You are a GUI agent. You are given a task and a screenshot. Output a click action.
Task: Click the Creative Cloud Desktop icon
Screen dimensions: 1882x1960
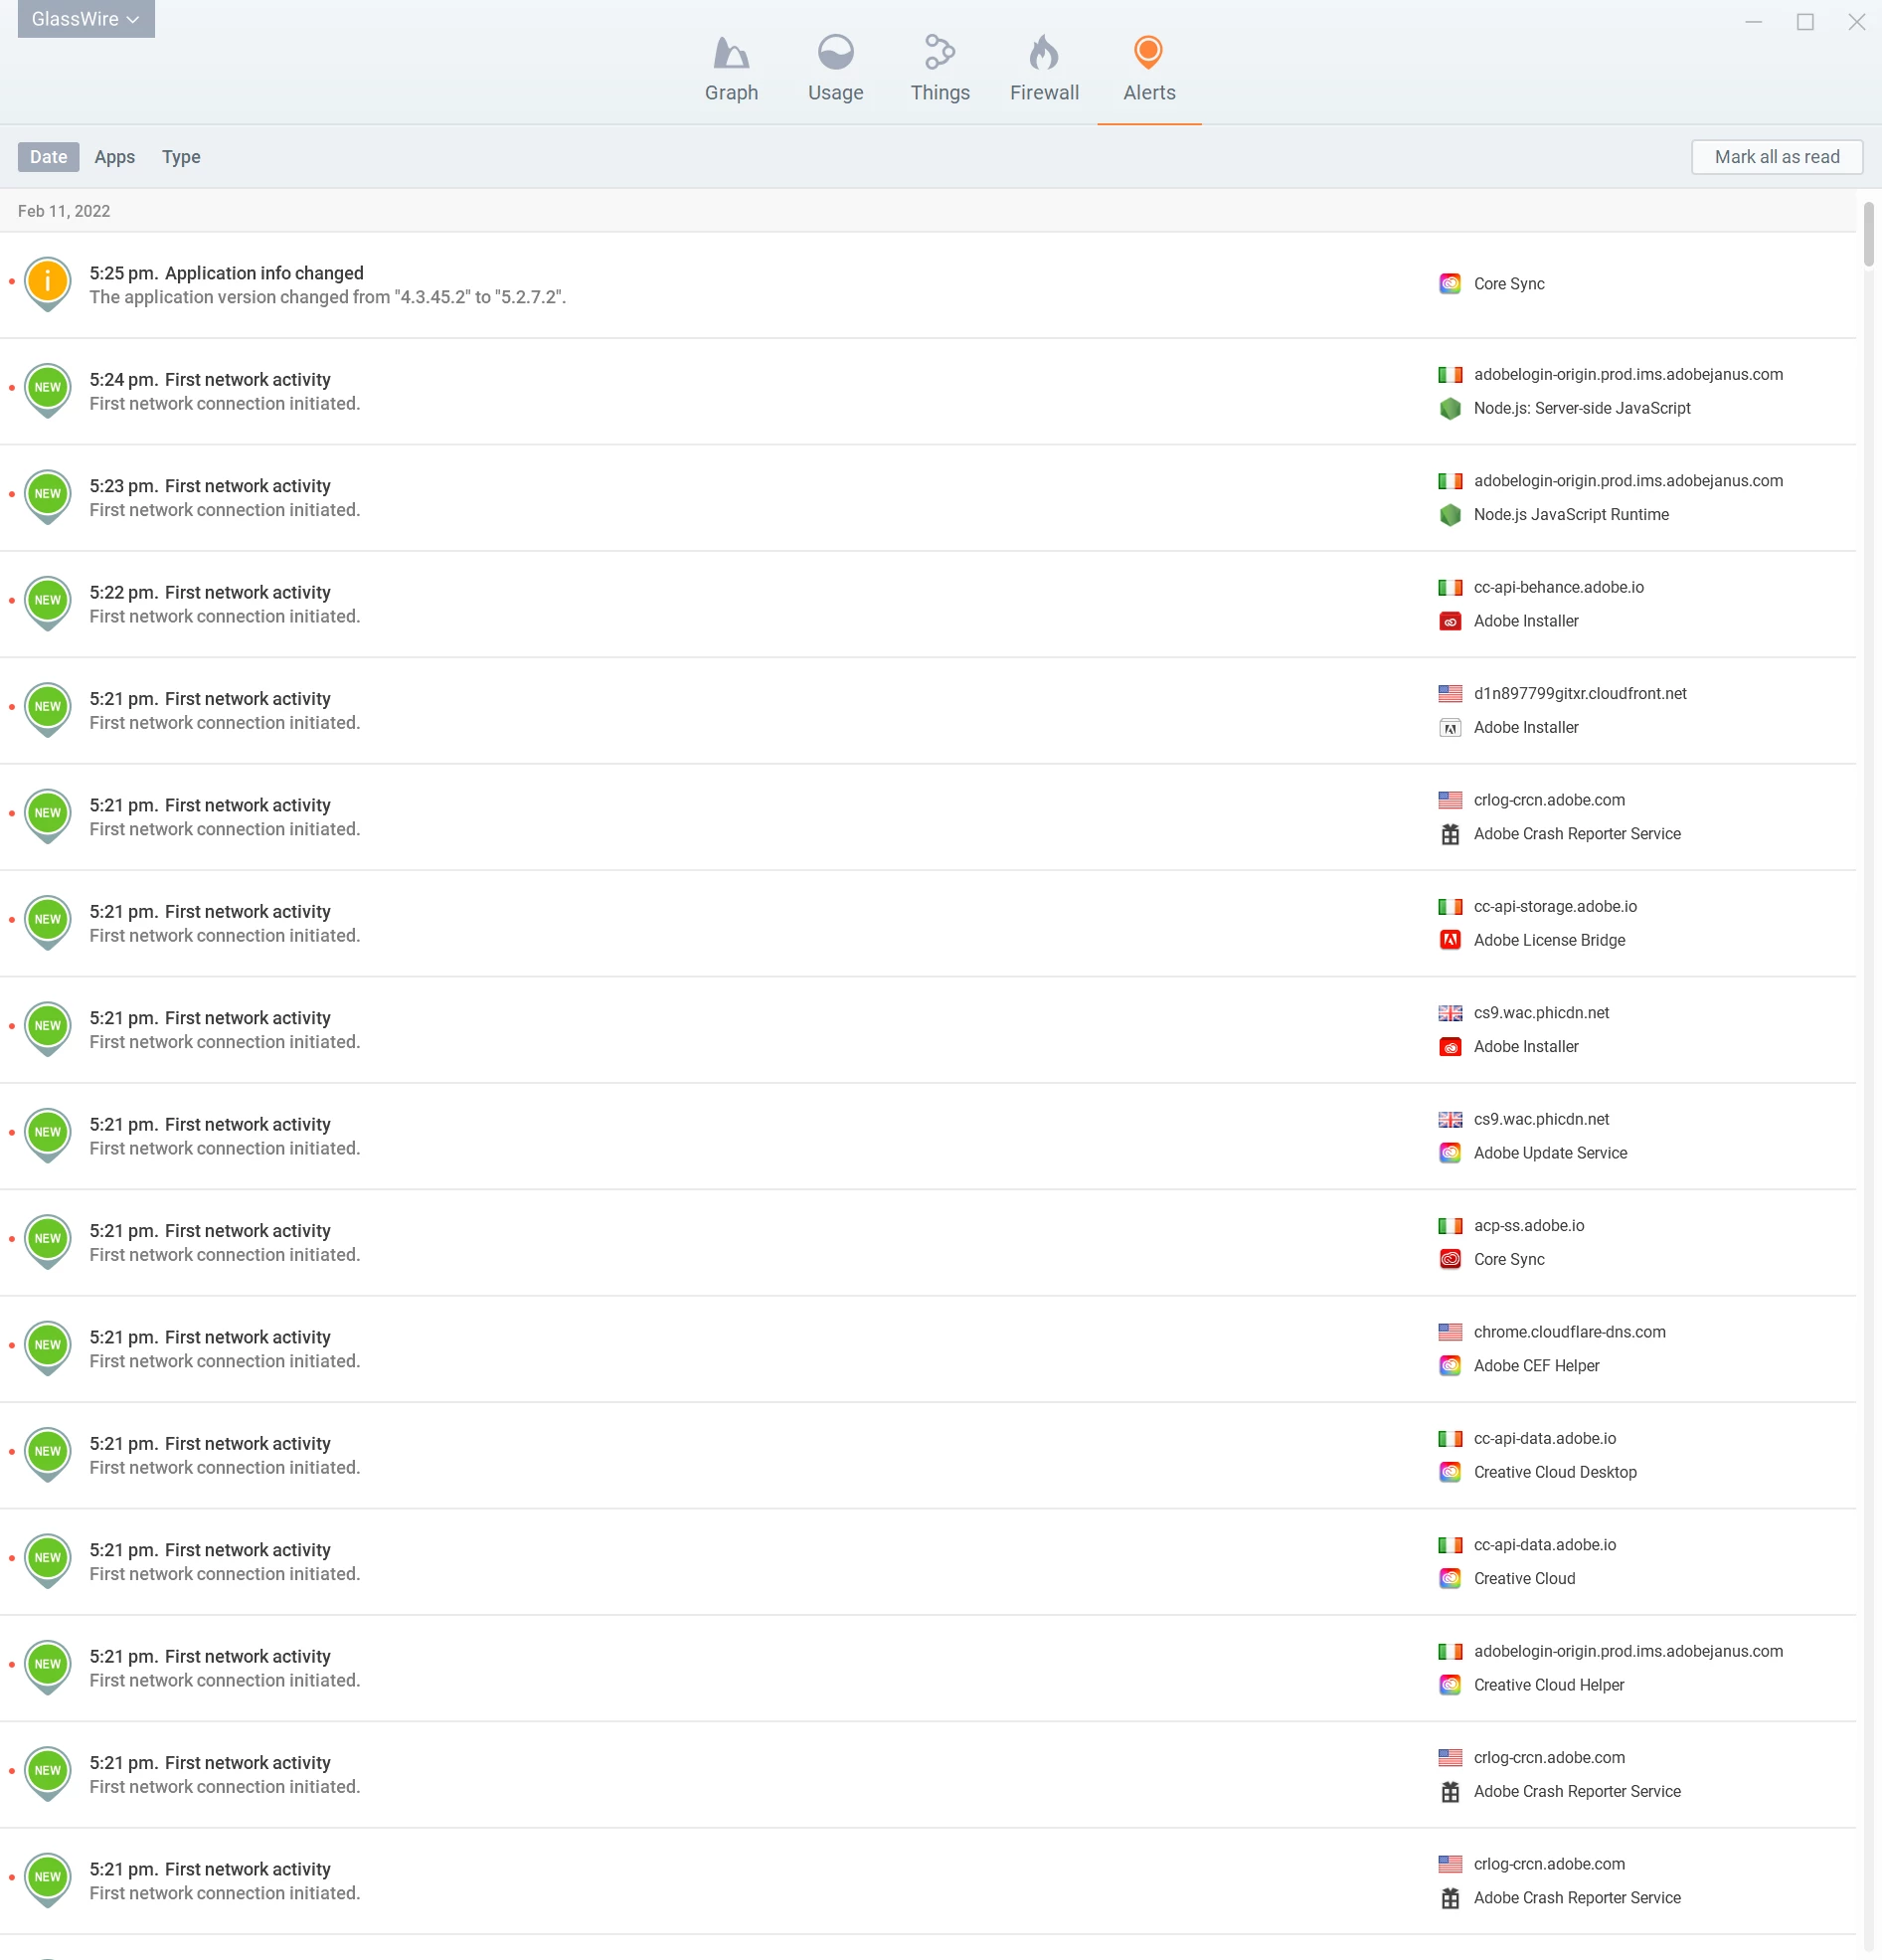tap(1450, 1472)
